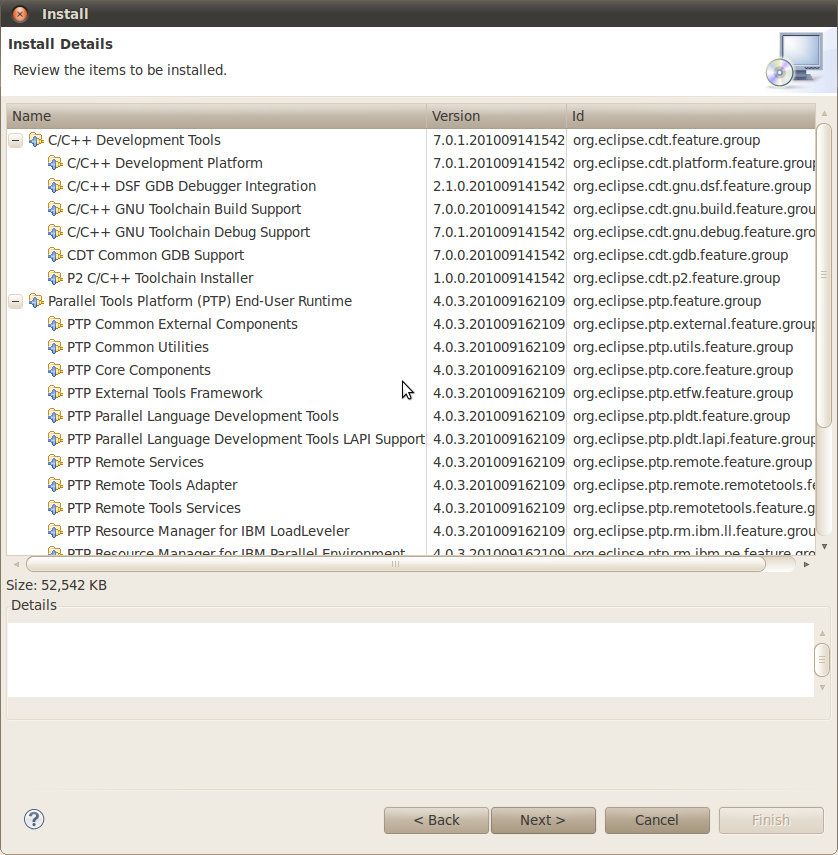The width and height of the screenshot is (838, 855).
Task: Select the C/C++ GNU Toolchain Build Support row
Action: point(411,209)
